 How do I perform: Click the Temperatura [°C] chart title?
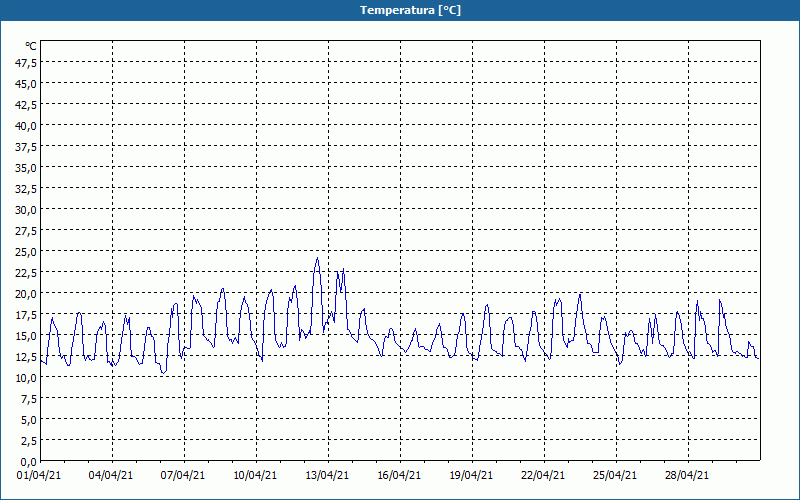click(410, 10)
